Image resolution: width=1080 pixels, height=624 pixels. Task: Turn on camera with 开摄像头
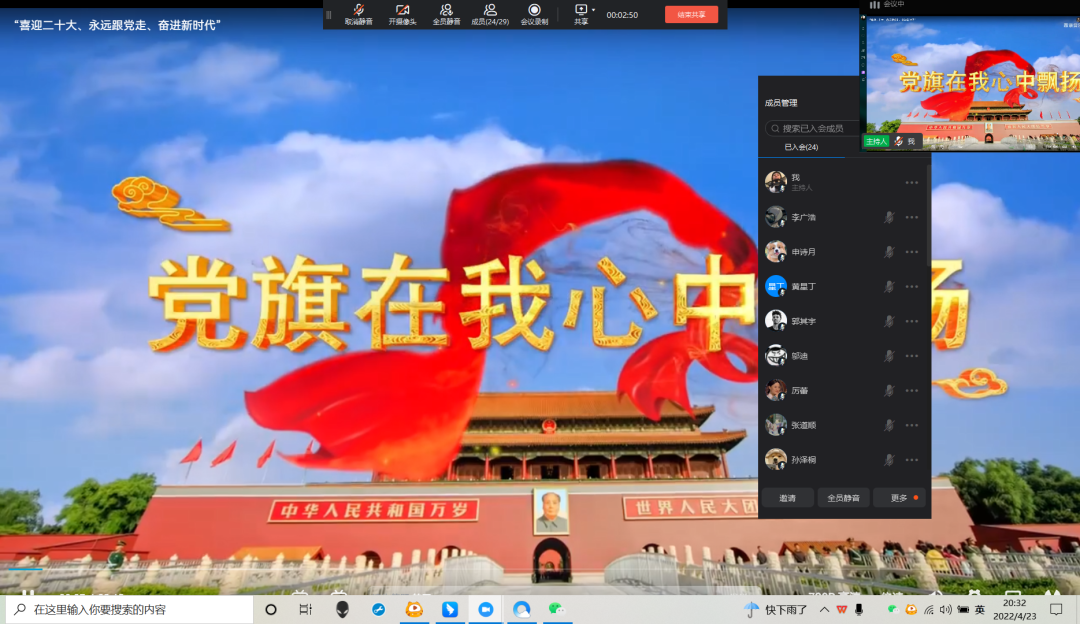[401, 11]
